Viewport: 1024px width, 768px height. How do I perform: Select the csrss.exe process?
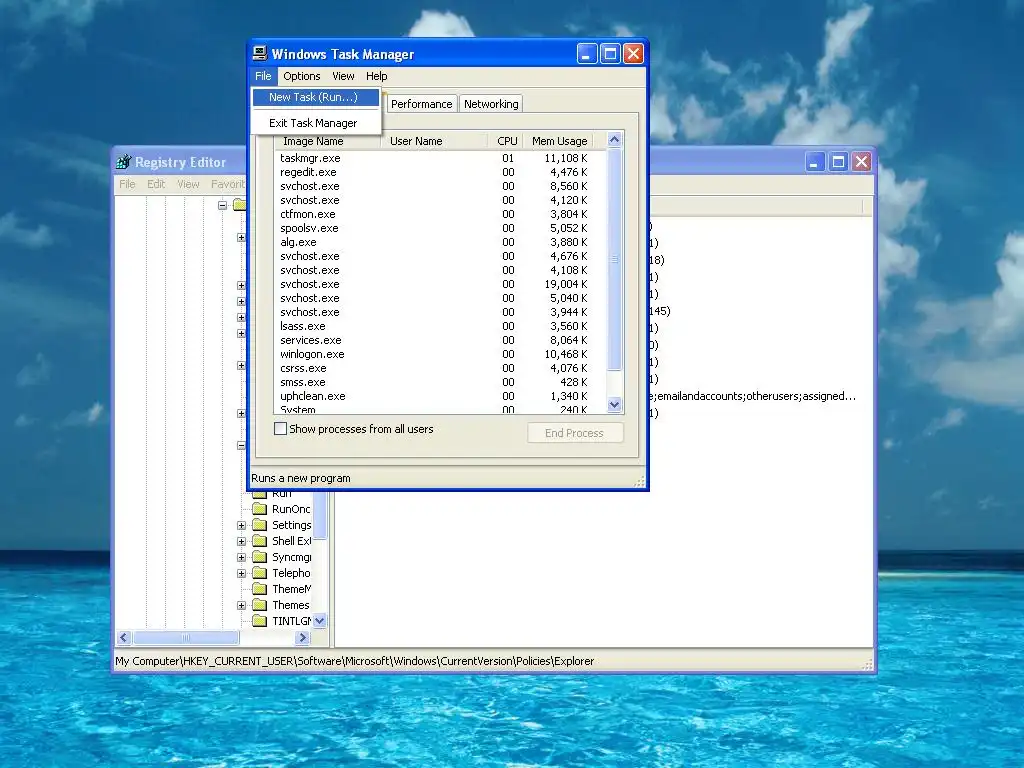point(303,368)
